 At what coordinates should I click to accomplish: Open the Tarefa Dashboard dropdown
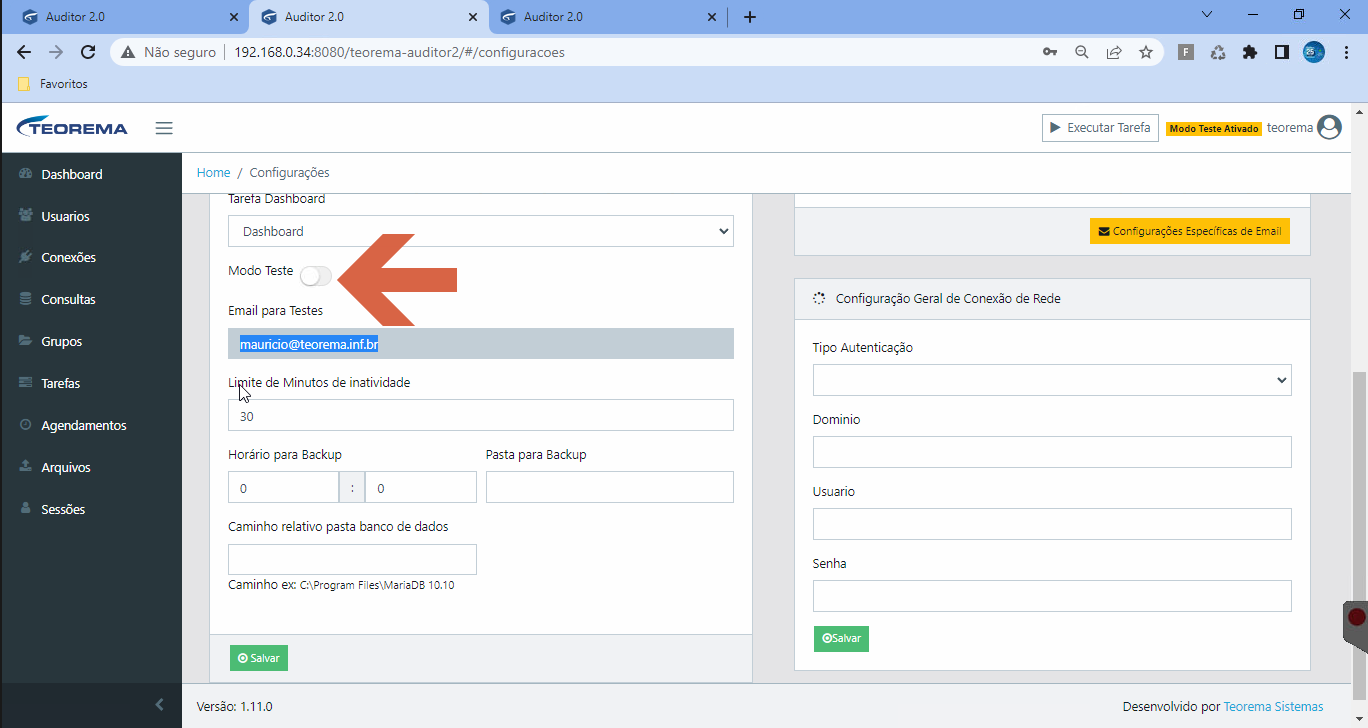481,231
